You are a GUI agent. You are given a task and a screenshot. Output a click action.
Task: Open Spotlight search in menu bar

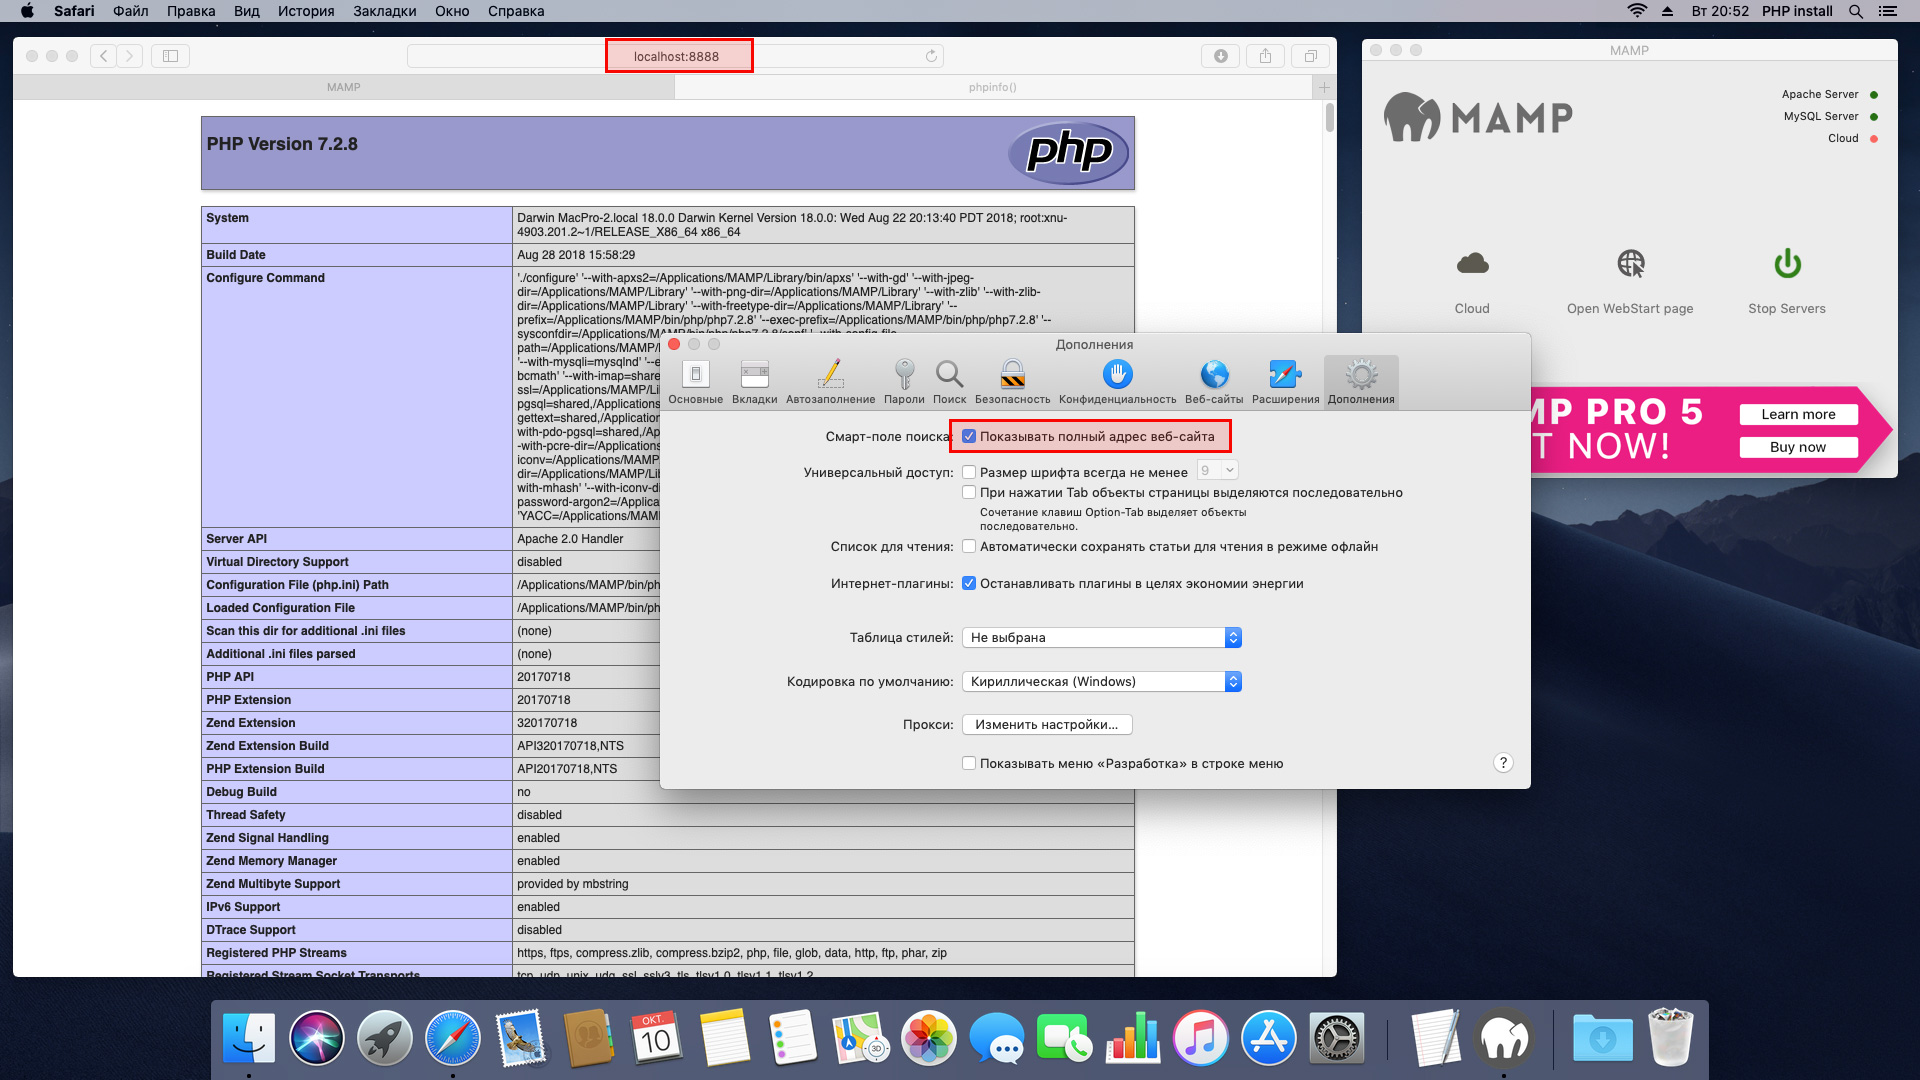1856,11
